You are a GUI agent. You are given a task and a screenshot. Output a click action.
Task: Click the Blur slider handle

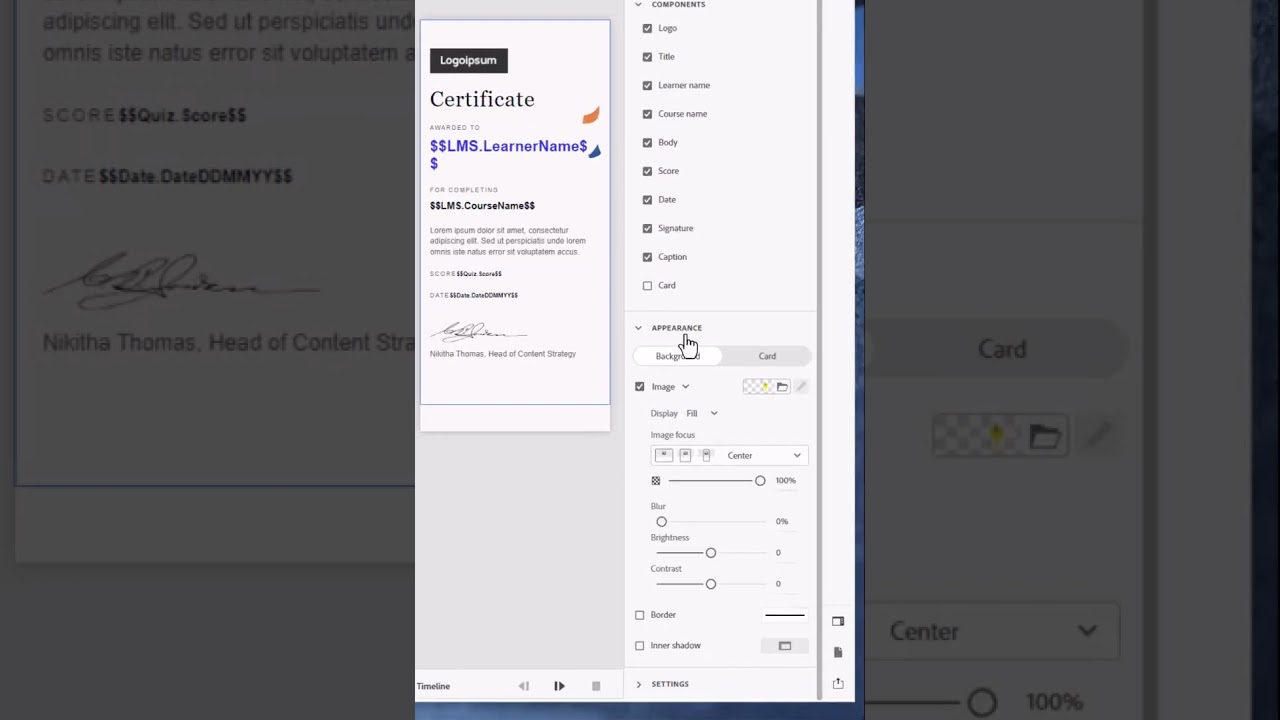[x=661, y=522]
